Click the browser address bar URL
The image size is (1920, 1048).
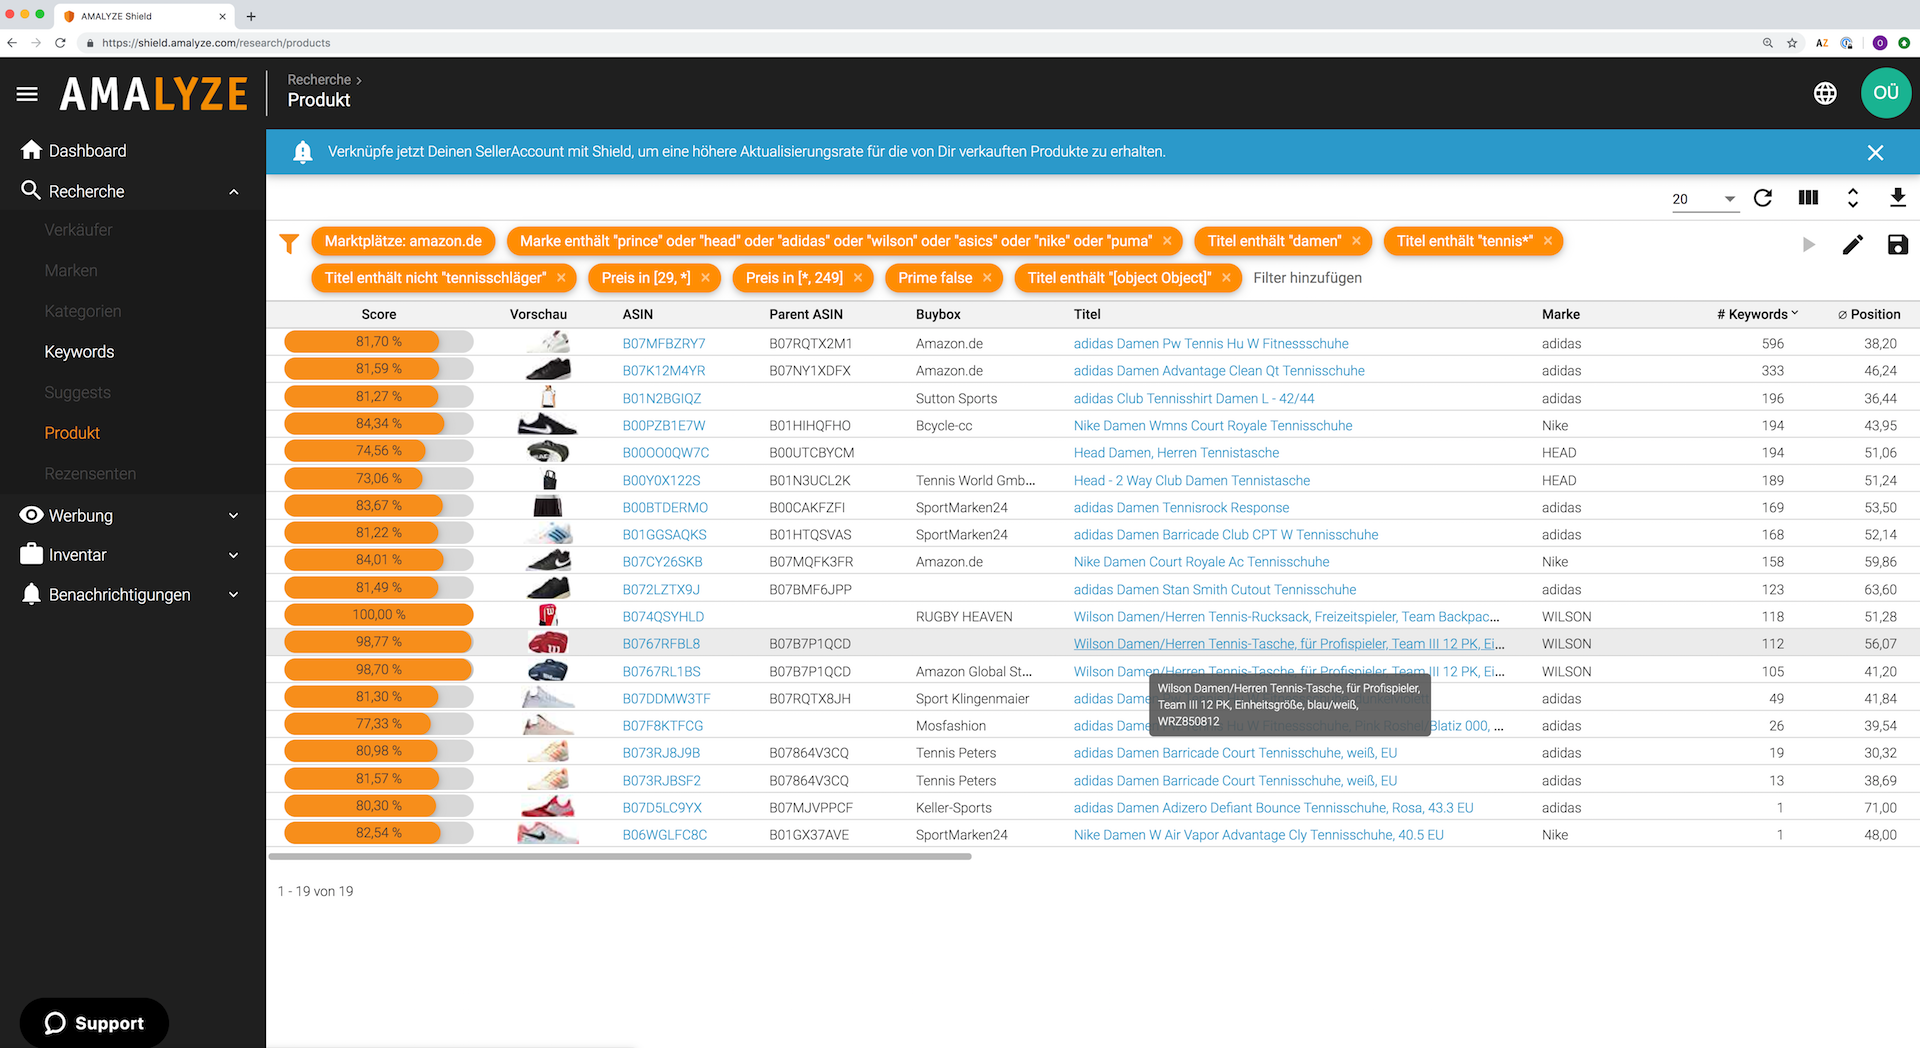216,43
